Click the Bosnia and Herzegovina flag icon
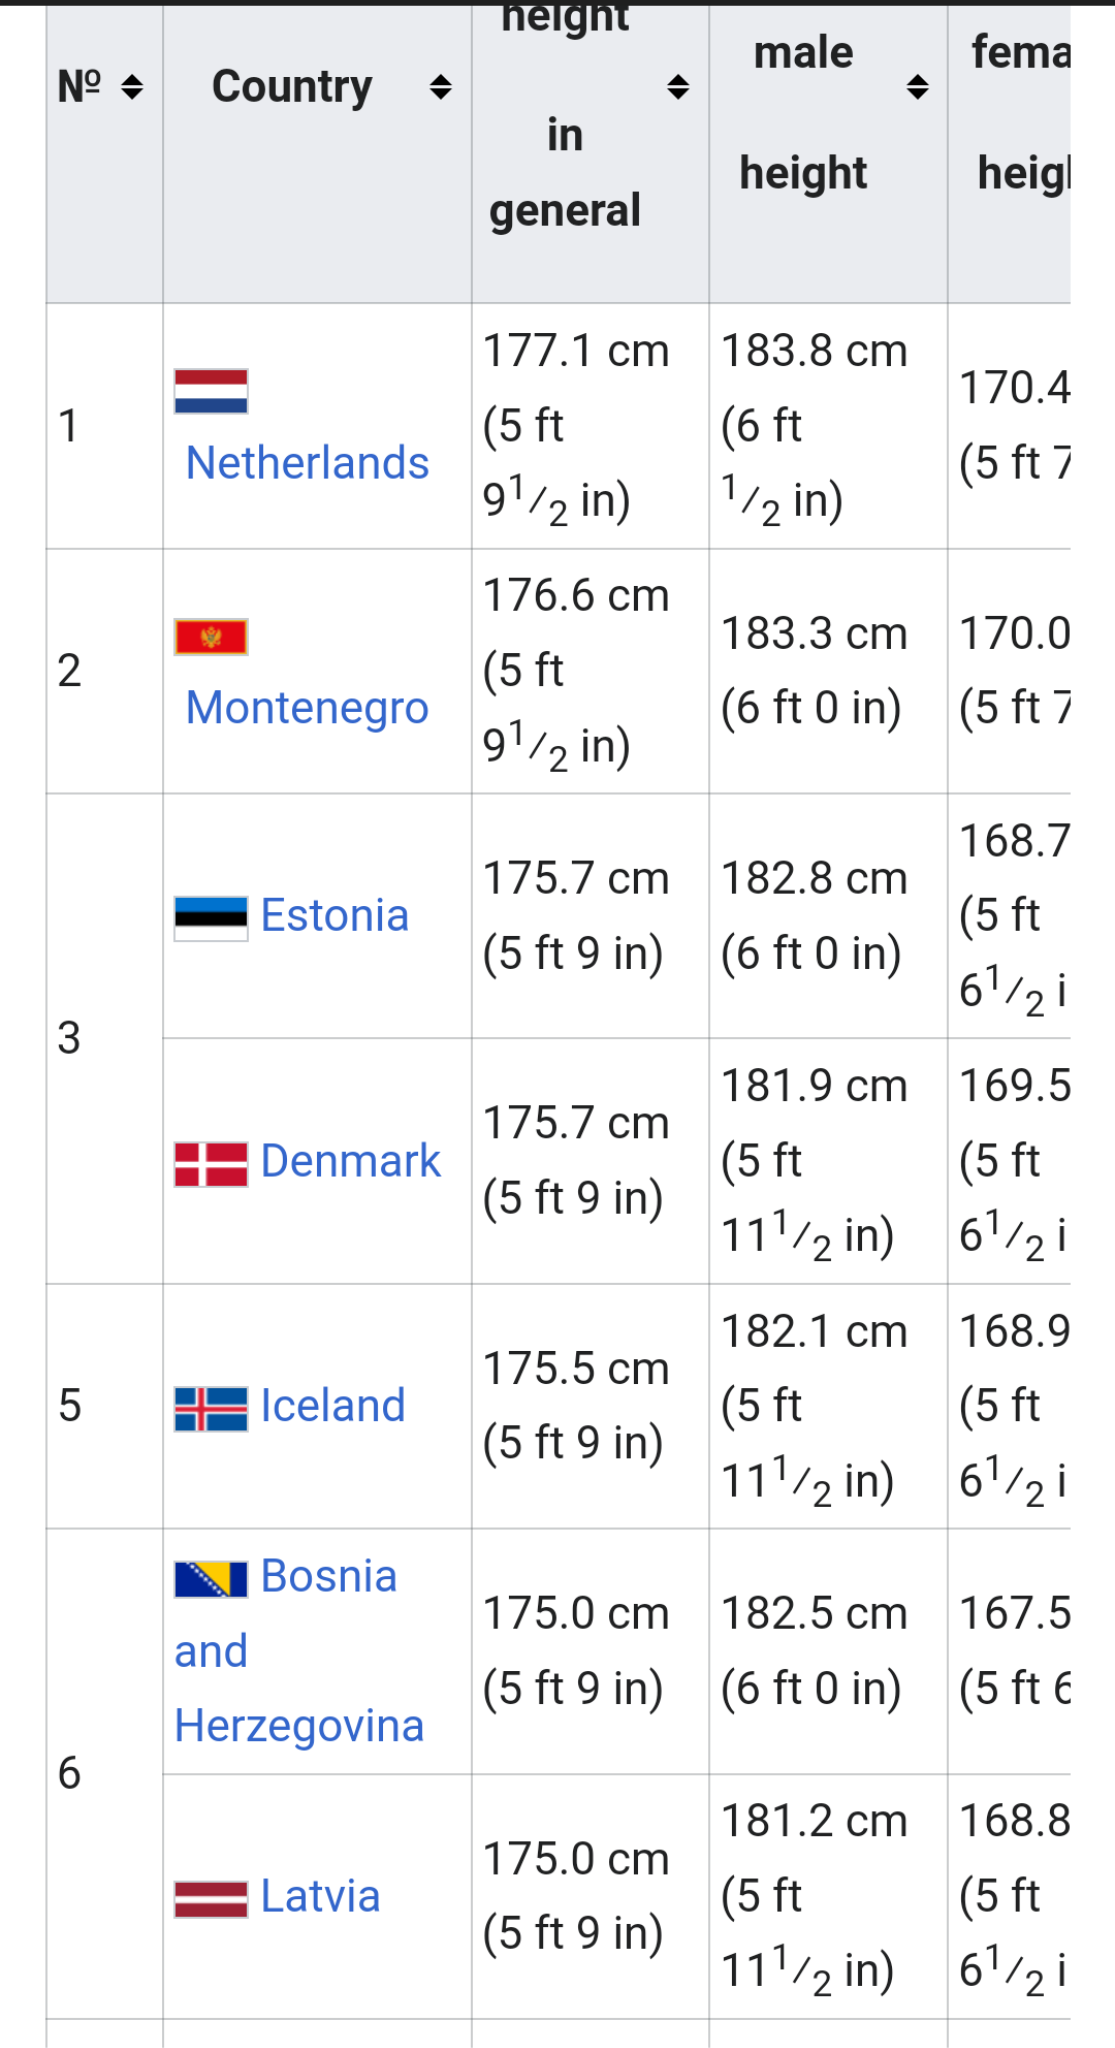This screenshot has height=2048, width=1115. point(211,1579)
